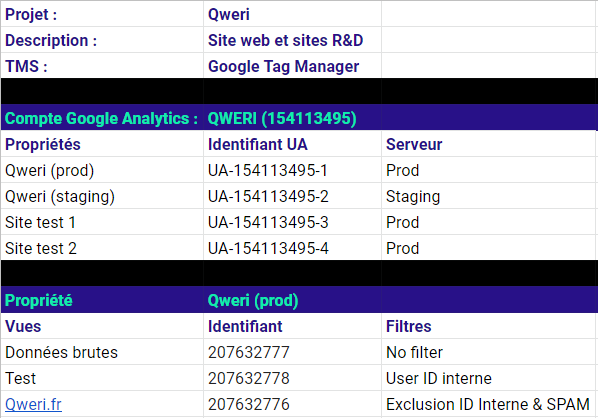
Task: Click the 'Serveur' column header
Action: pos(490,144)
